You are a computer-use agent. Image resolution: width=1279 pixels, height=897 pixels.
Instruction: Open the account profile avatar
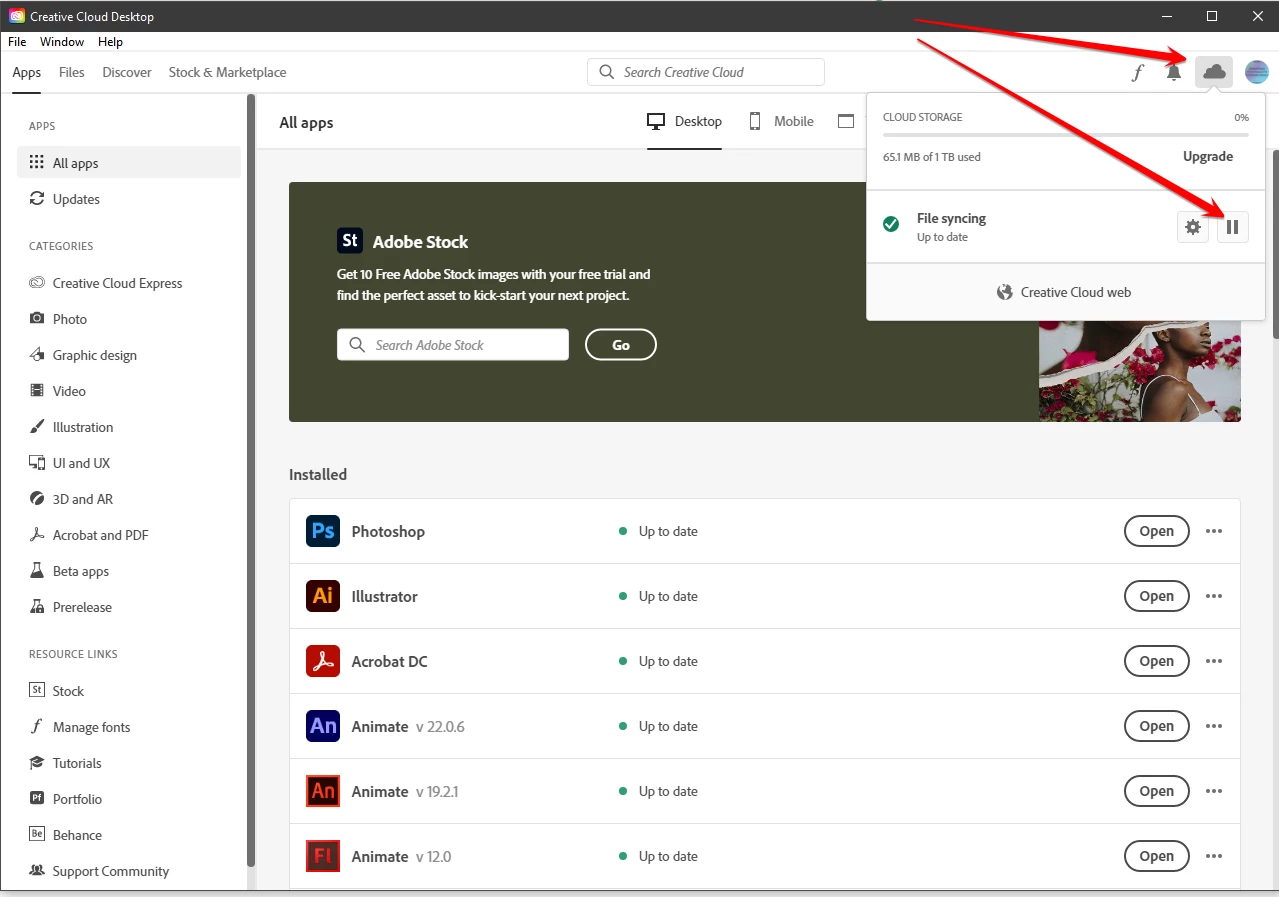pyautogui.click(x=1256, y=72)
